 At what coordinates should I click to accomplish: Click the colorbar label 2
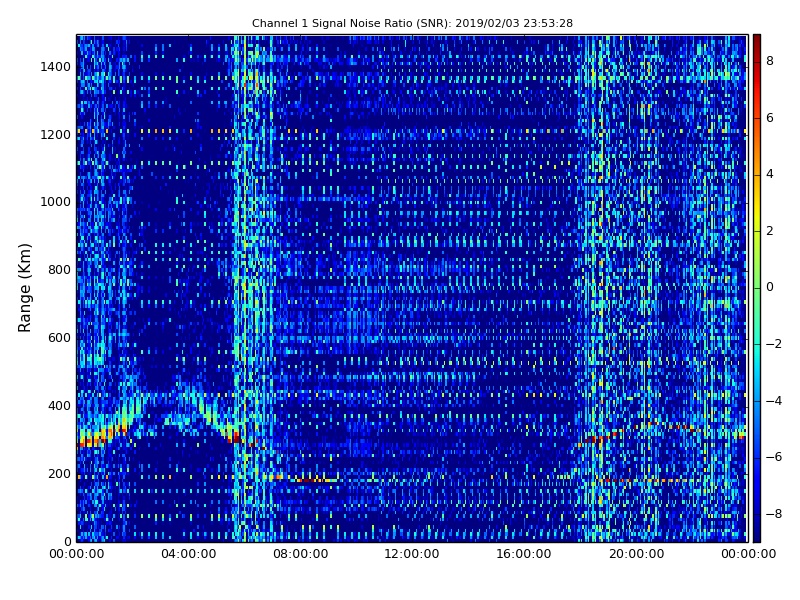click(770, 231)
